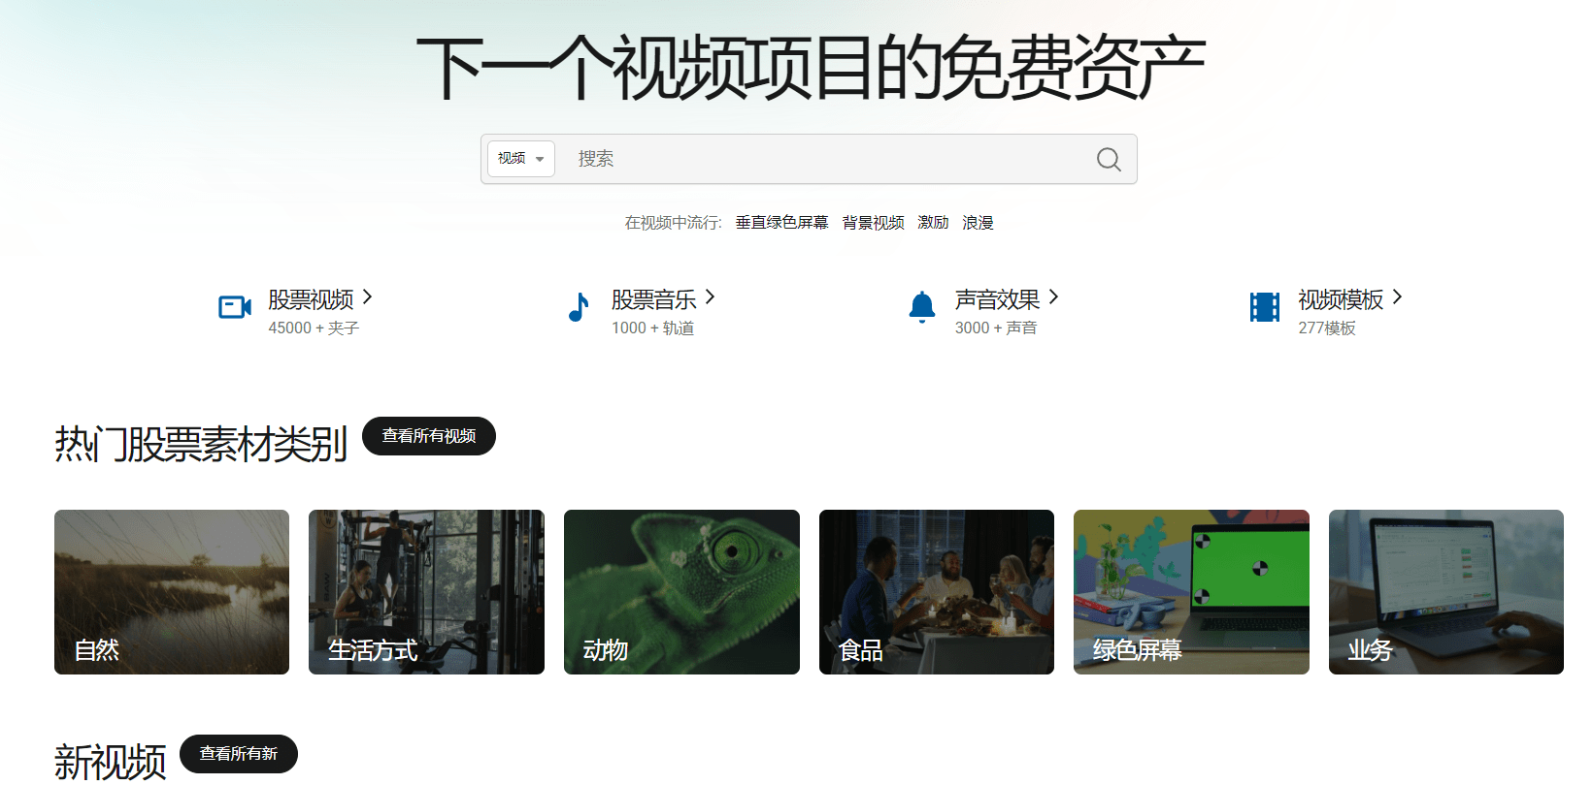Open the 绿色屏幕 category thumbnail
Image resolution: width=1585 pixels, height=807 pixels.
point(1191,592)
